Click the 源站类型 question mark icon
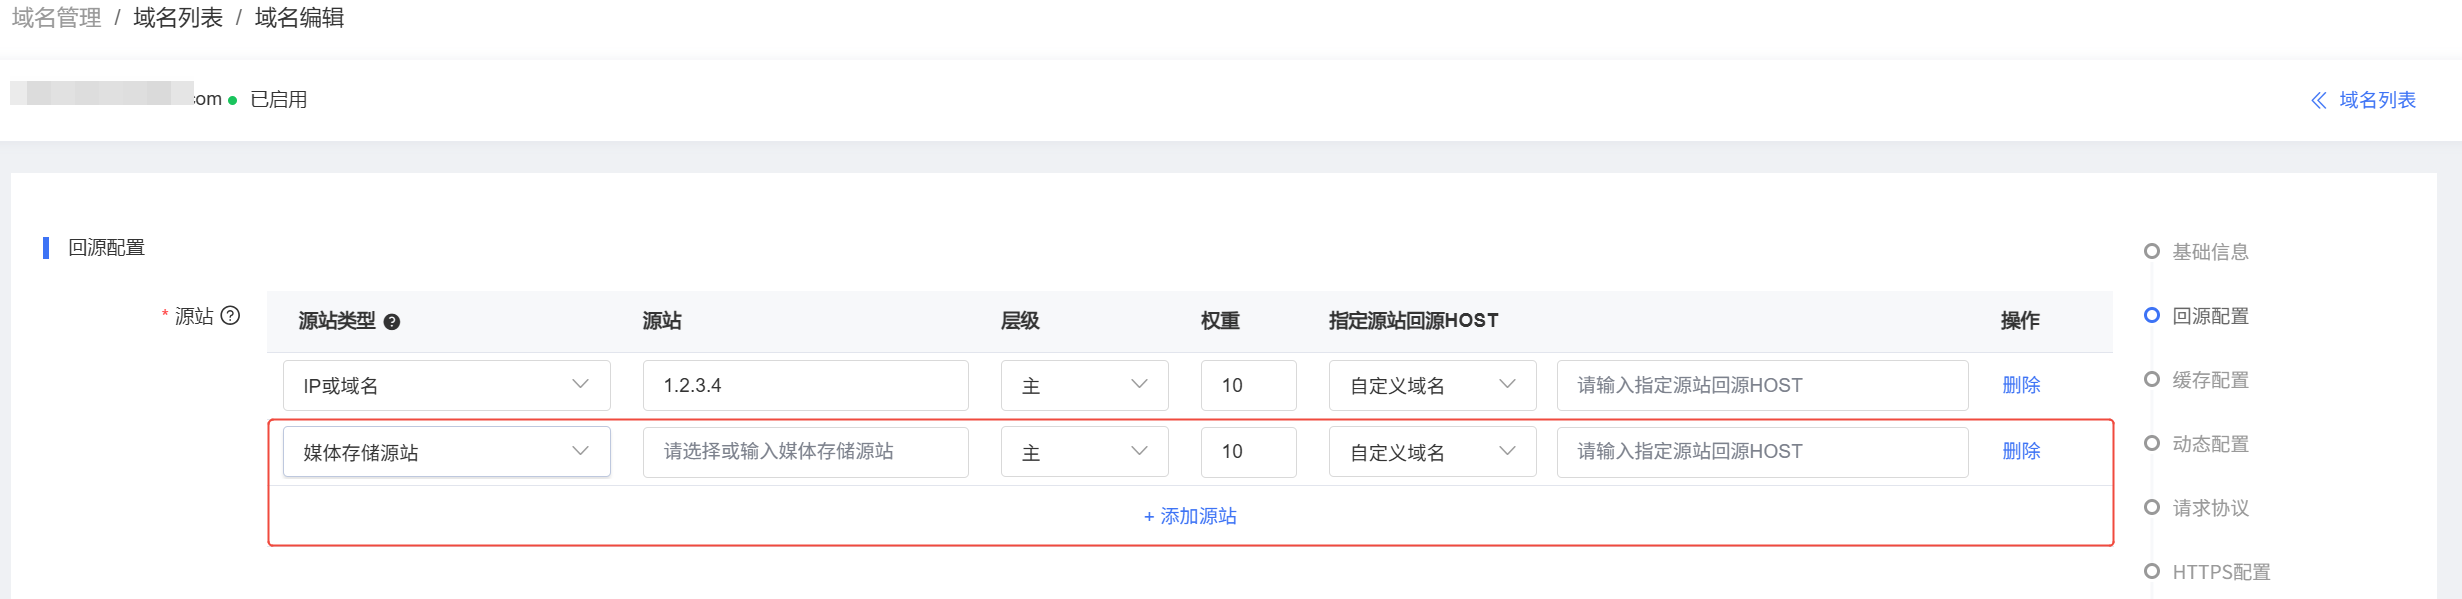The height and width of the screenshot is (599, 2462). click(x=392, y=322)
